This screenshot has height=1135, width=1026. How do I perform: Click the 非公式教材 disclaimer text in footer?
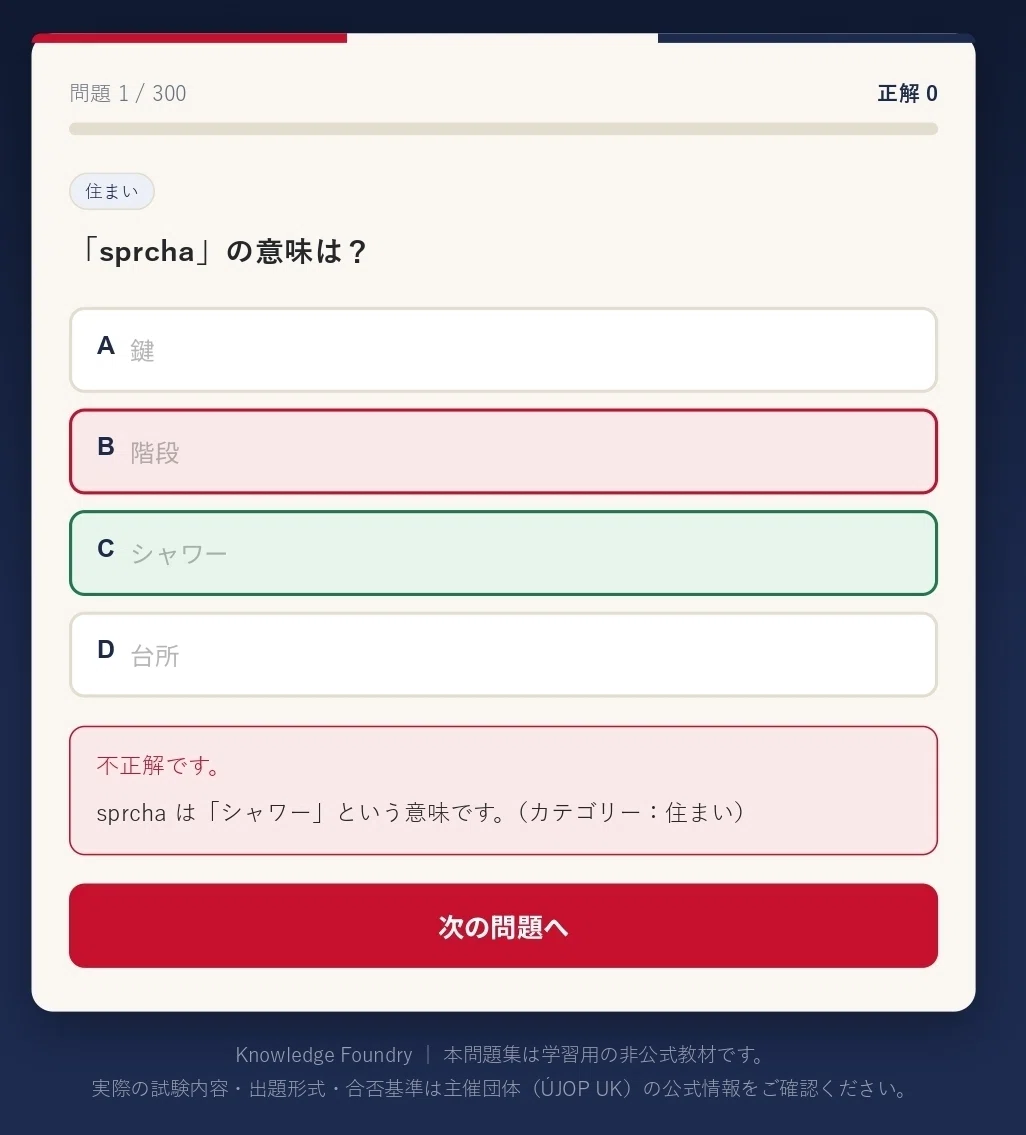pos(605,1055)
